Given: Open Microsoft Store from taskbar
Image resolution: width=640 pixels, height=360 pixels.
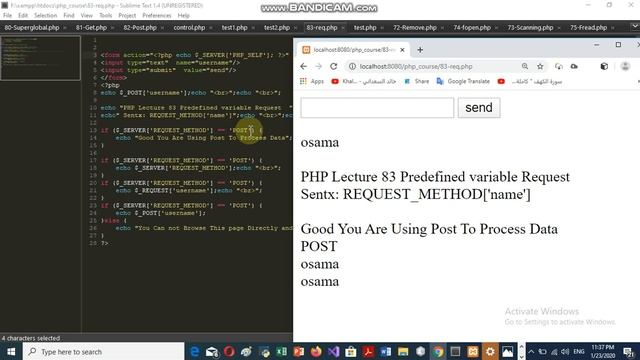Looking at the screenshot, I should tap(351, 351).
